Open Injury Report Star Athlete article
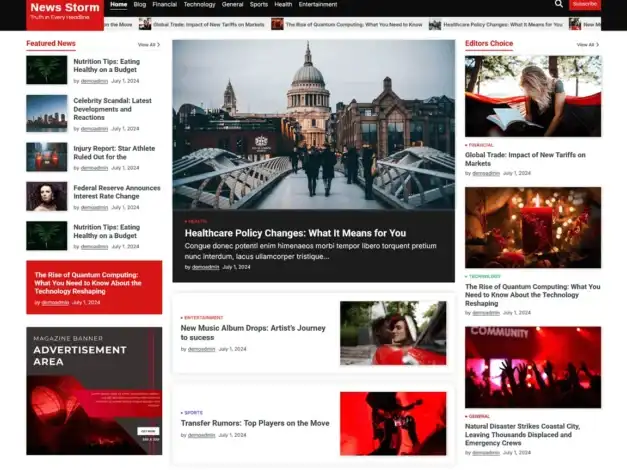This screenshot has height=470, width=627. (114, 152)
